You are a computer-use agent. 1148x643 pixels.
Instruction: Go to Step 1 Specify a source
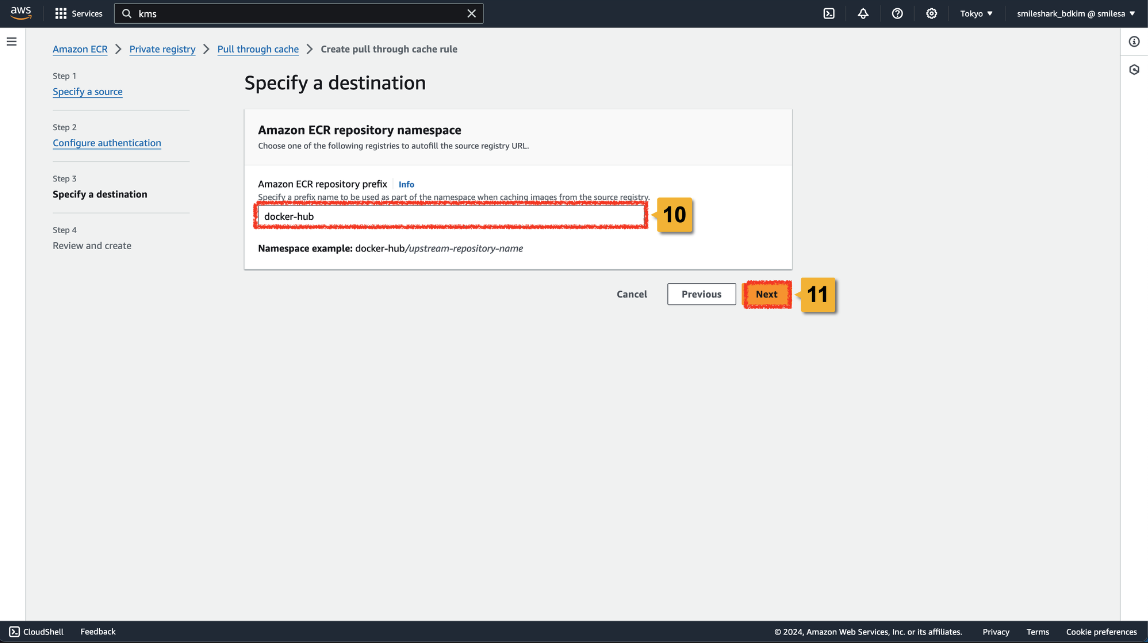coord(88,92)
